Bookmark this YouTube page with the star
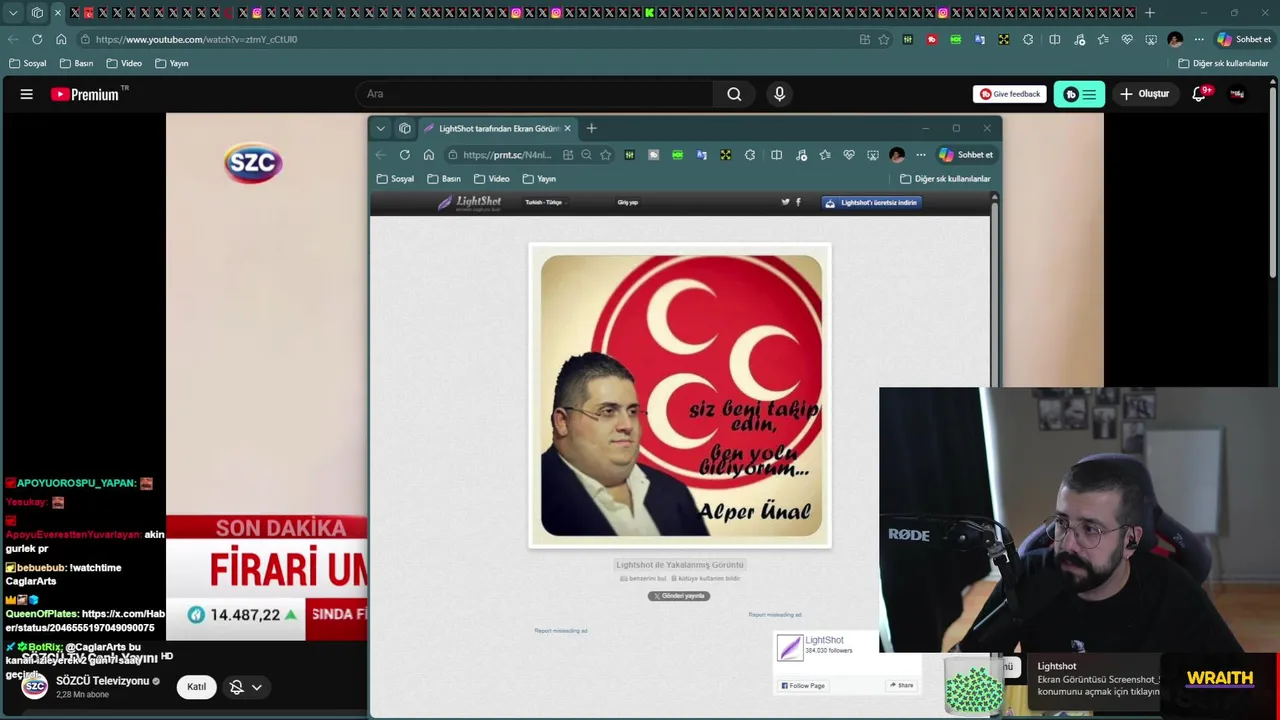 tap(884, 39)
